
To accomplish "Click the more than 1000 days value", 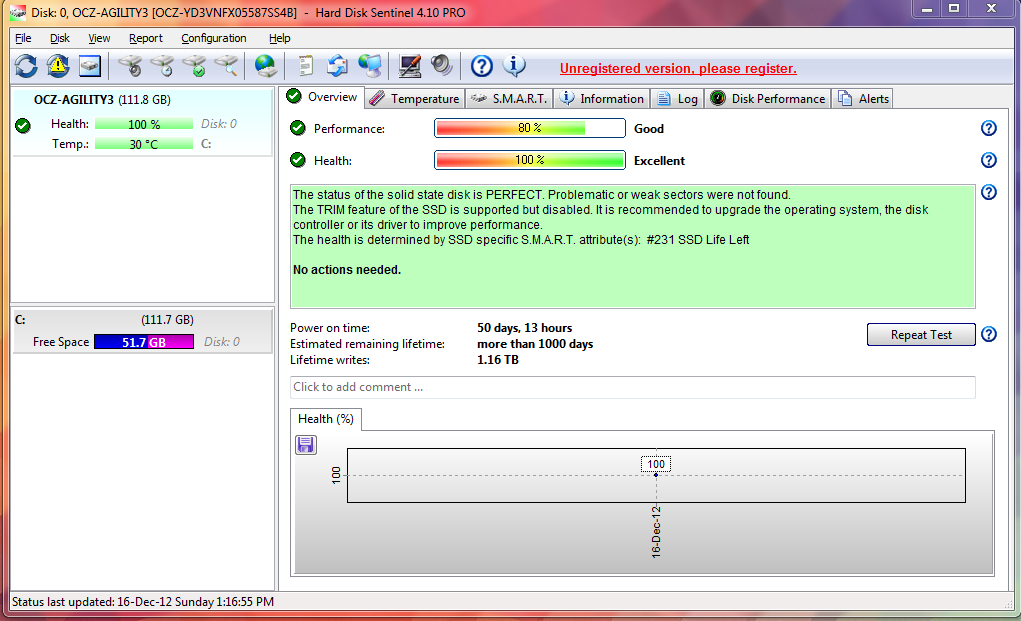I will click(x=535, y=344).
